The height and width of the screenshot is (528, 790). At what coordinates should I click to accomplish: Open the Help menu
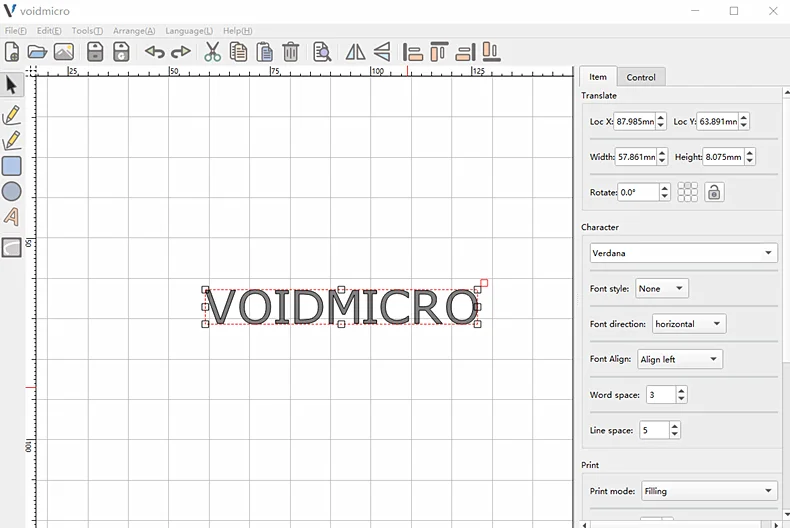(x=237, y=31)
